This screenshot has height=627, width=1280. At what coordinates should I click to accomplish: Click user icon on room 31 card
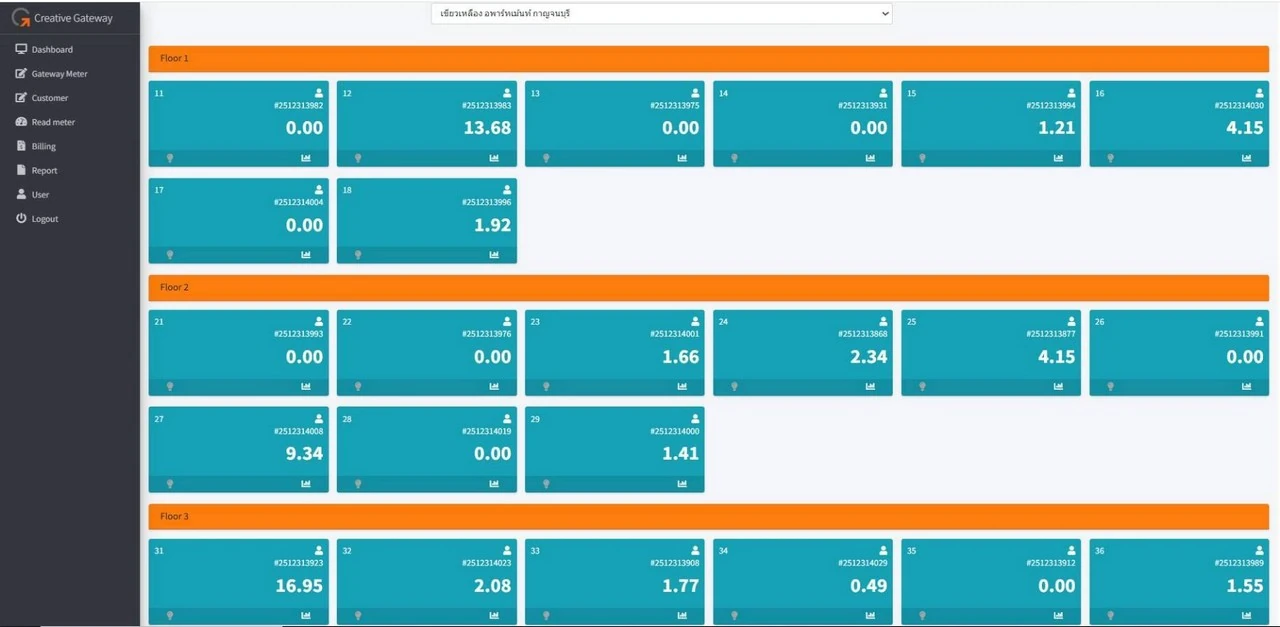(x=319, y=551)
